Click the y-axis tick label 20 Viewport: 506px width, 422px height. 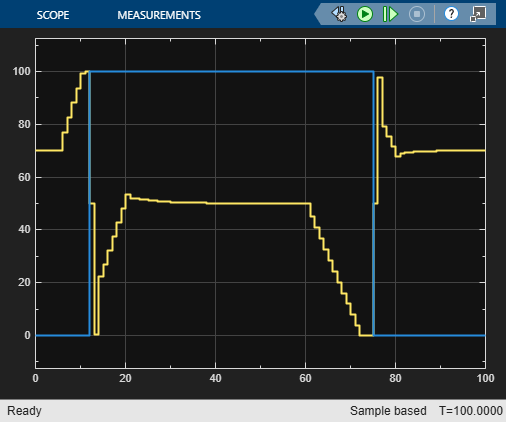tap(24, 282)
